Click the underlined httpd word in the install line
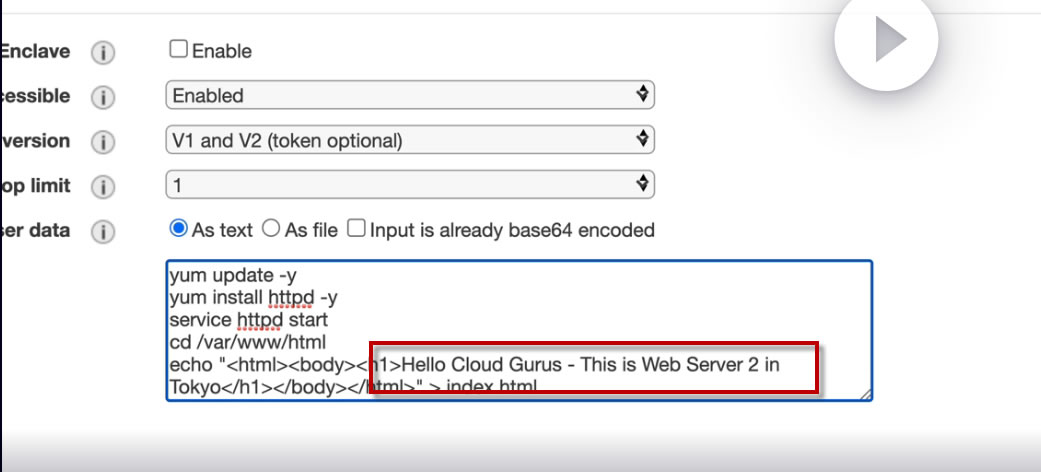 (290, 297)
